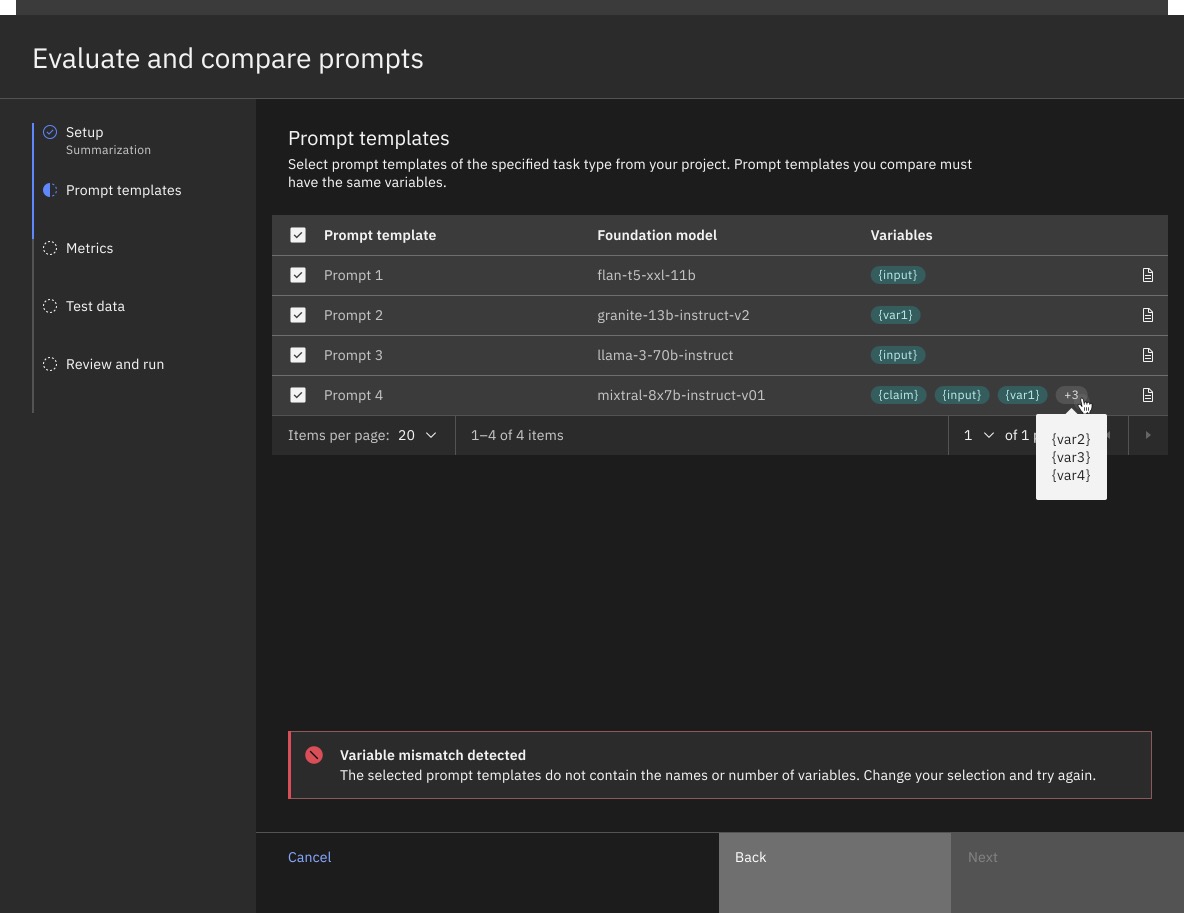Viewport: 1184px width, 913px height.
Task: Click the flan-t5-xxl-11b model cell
Action: [646, 275]
